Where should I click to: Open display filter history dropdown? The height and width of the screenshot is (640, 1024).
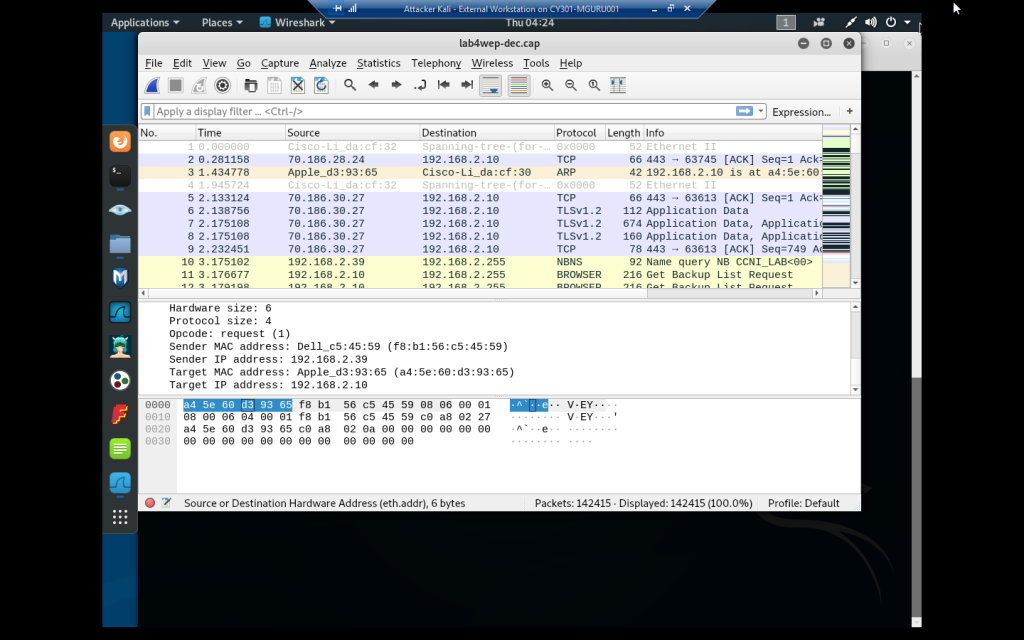(x=761, y=111)
